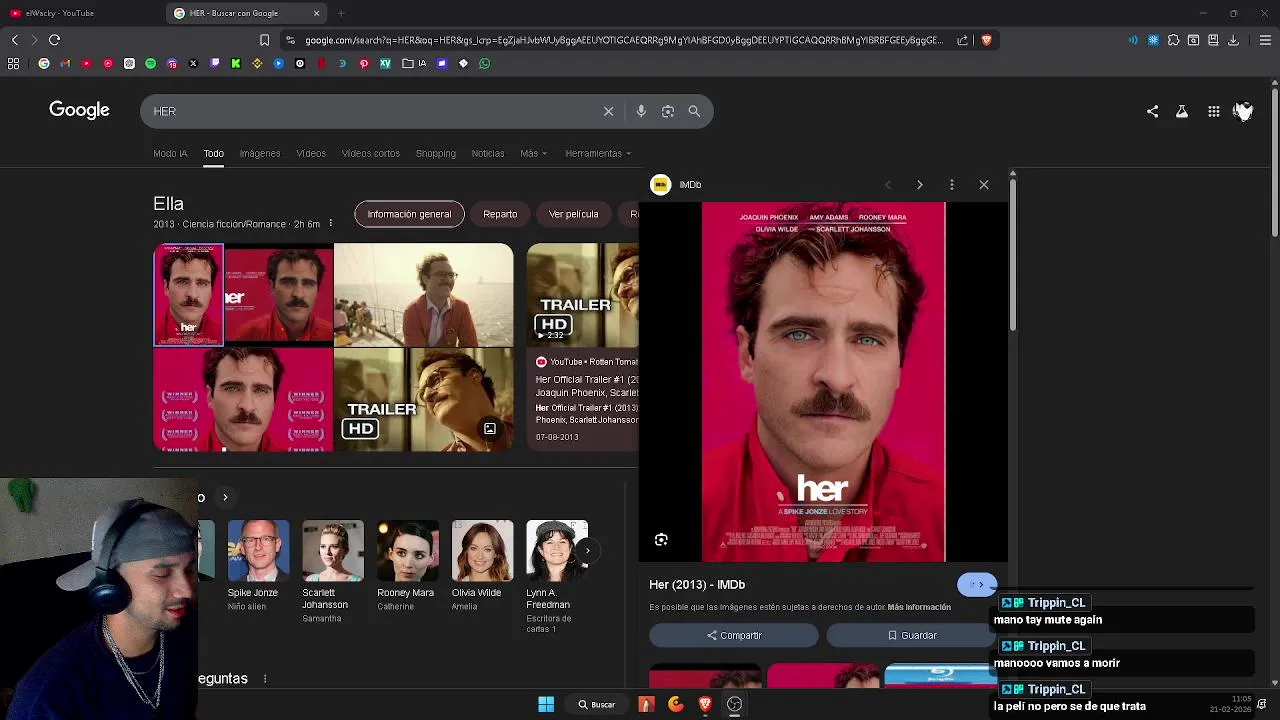Click the share icon in the address bar
The width and height of the screenshot is (1280, 720).
(x=962, y=40)
